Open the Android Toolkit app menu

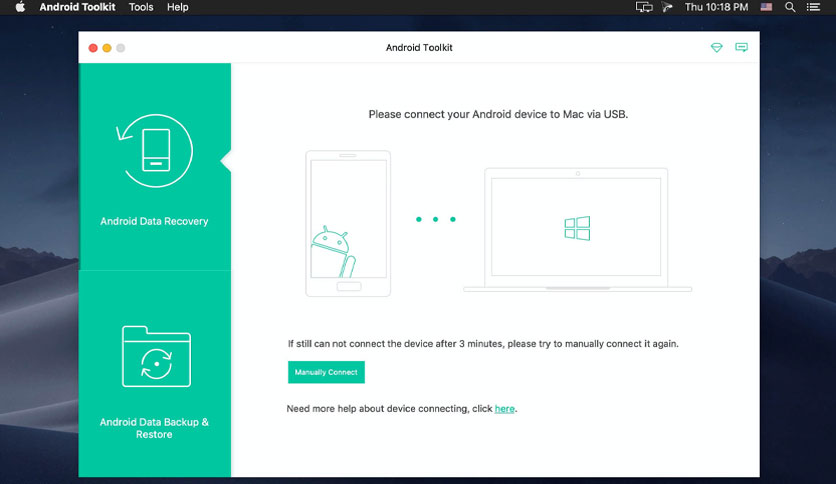click(x=77, y=7)
